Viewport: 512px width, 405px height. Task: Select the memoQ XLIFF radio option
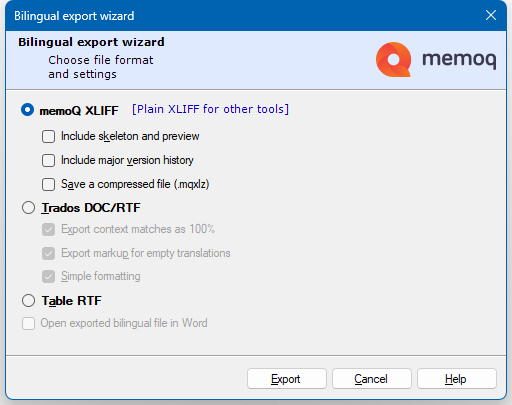[28, 110]
